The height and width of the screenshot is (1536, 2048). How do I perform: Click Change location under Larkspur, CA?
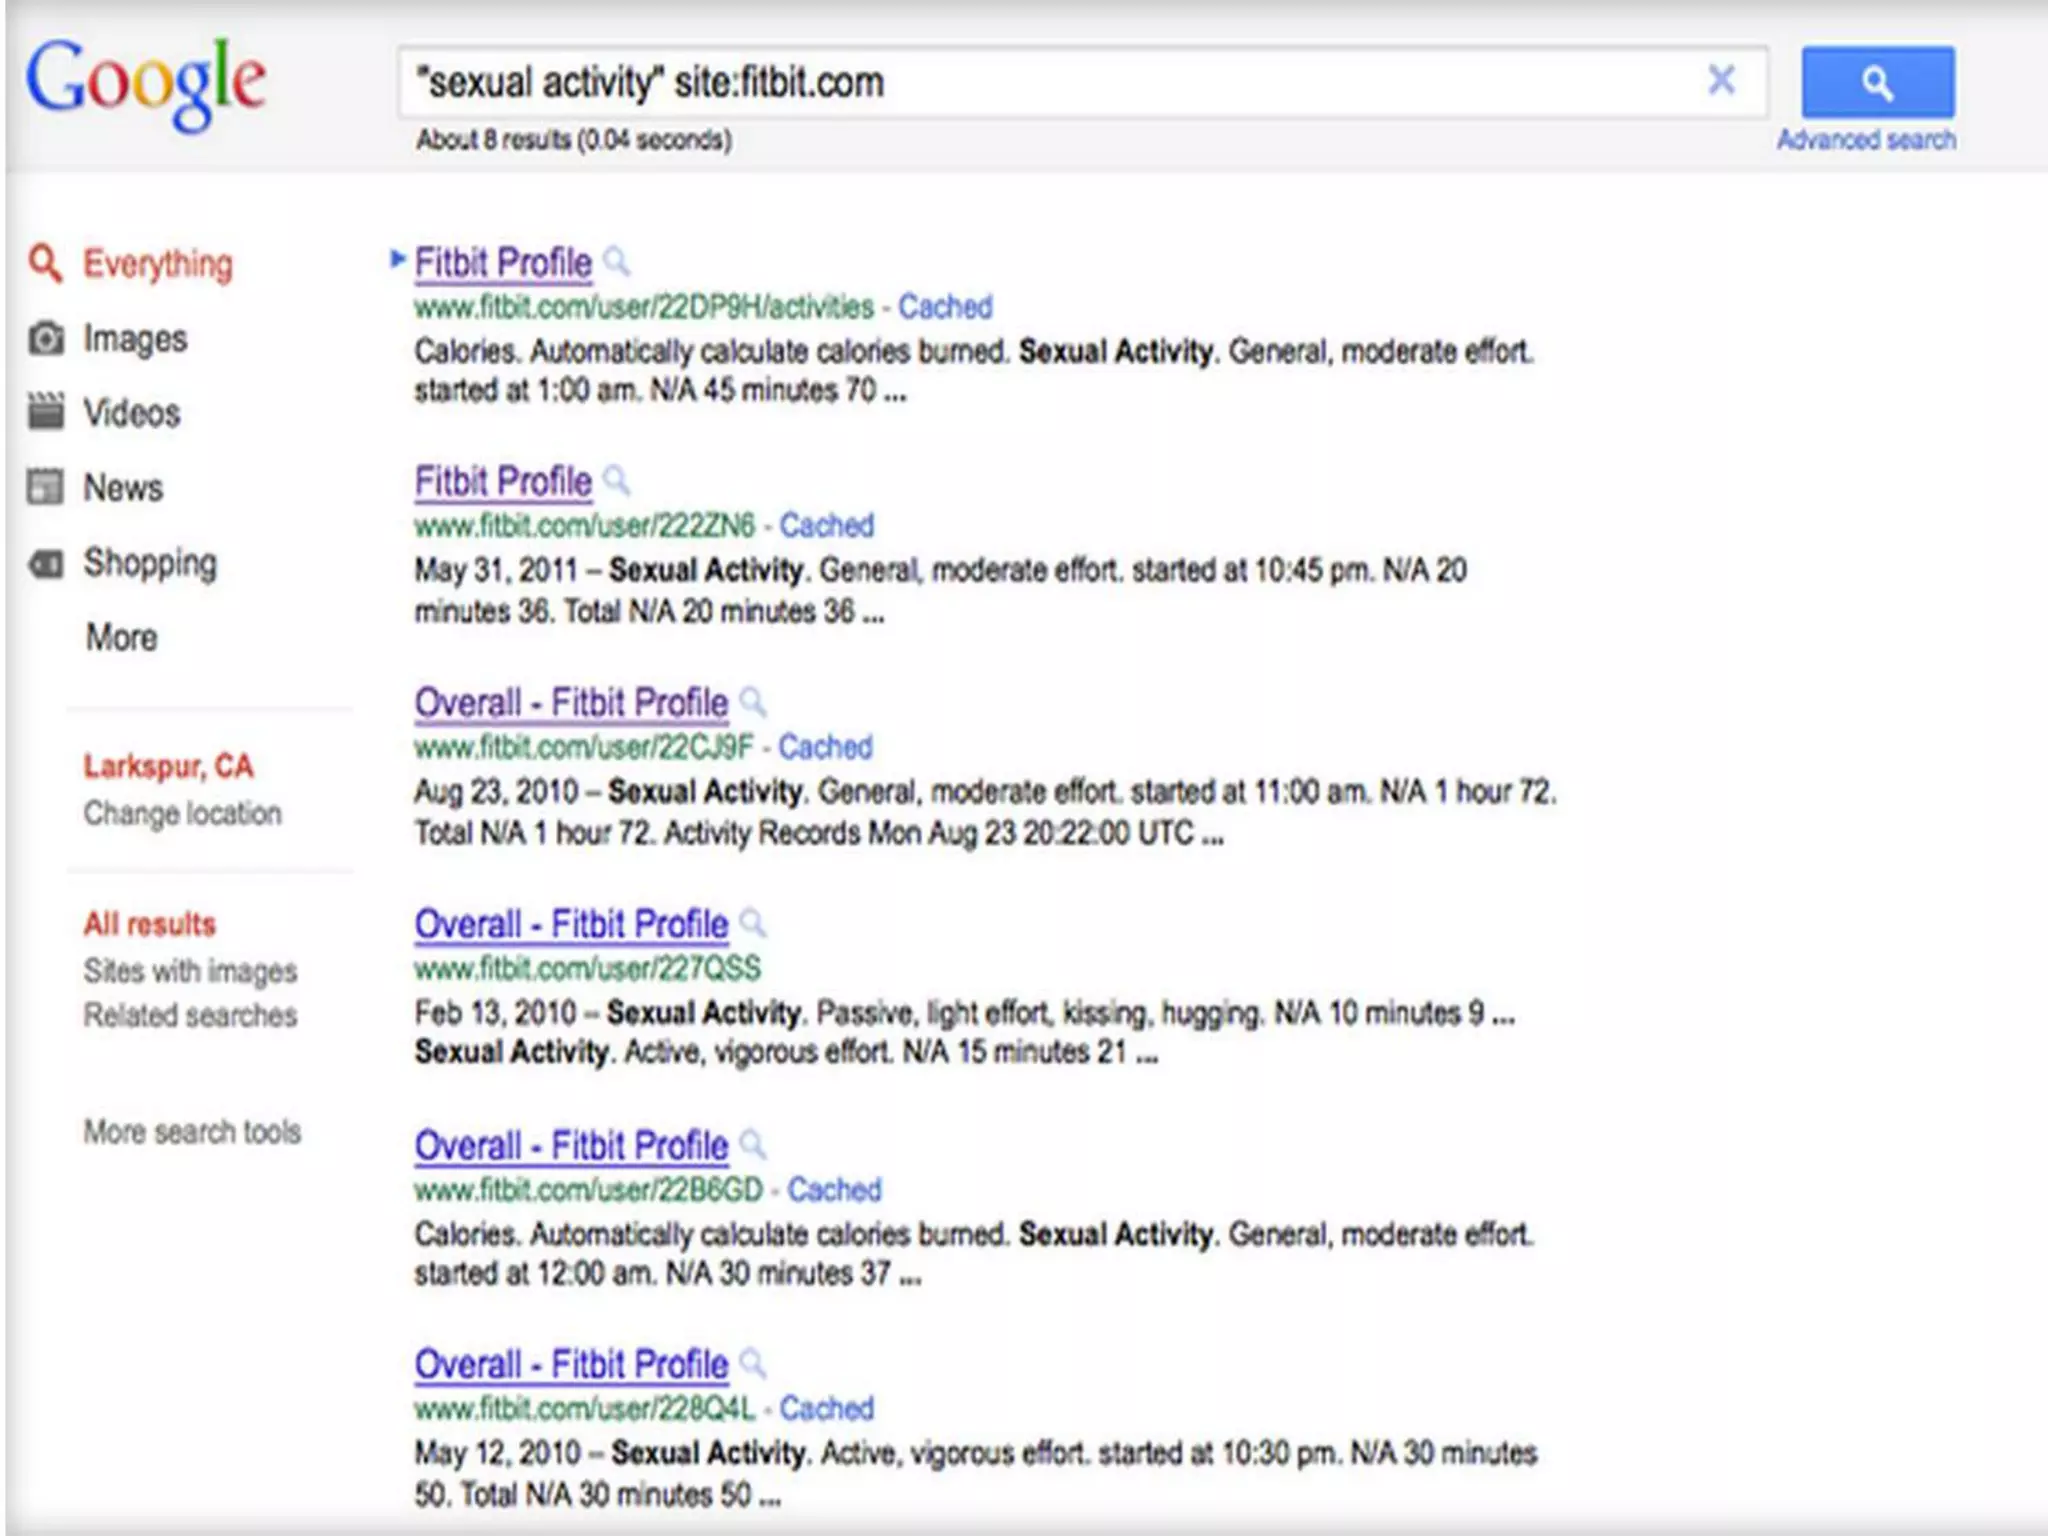click(182, 813)
